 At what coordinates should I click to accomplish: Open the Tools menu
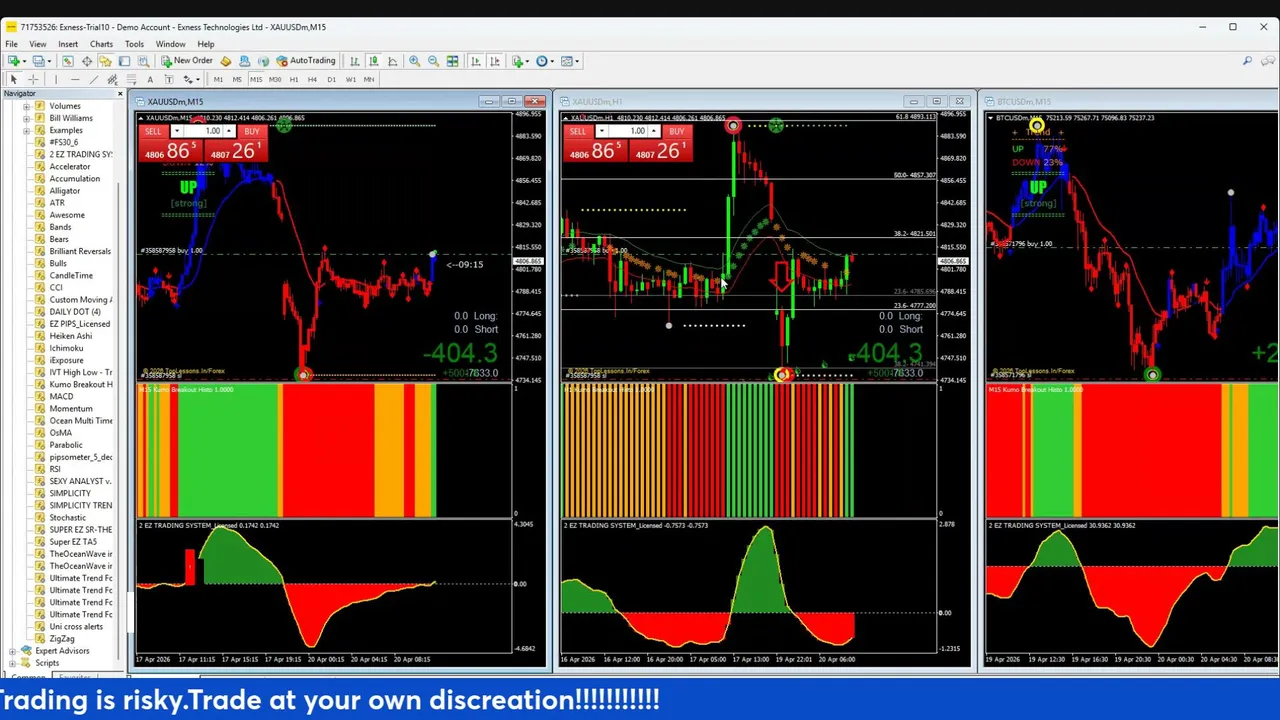(134, 44)
